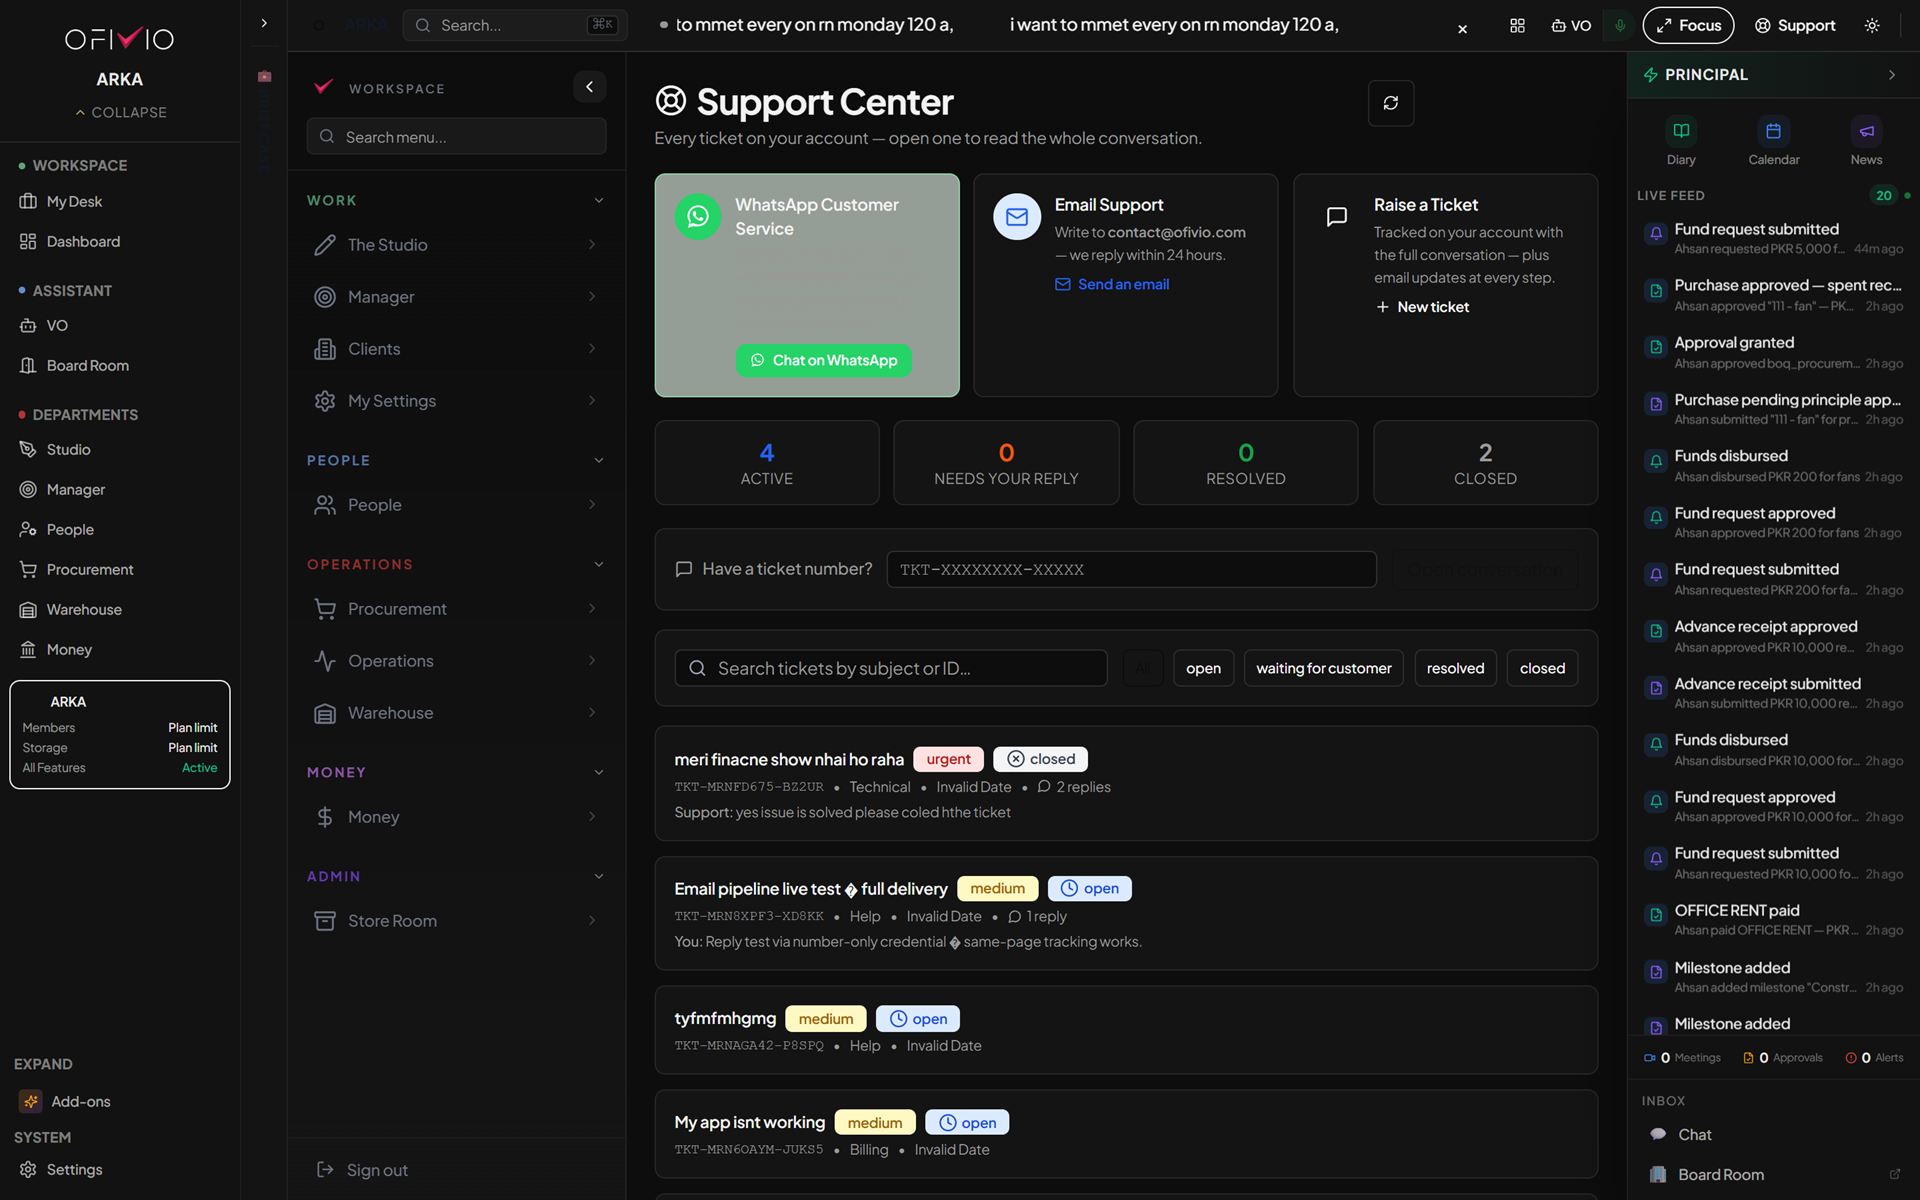The width and height of the screenshot is (1920, 1200).
Task: Click the top Search bar
Action: pyautogui.click(x=515, y=25)
